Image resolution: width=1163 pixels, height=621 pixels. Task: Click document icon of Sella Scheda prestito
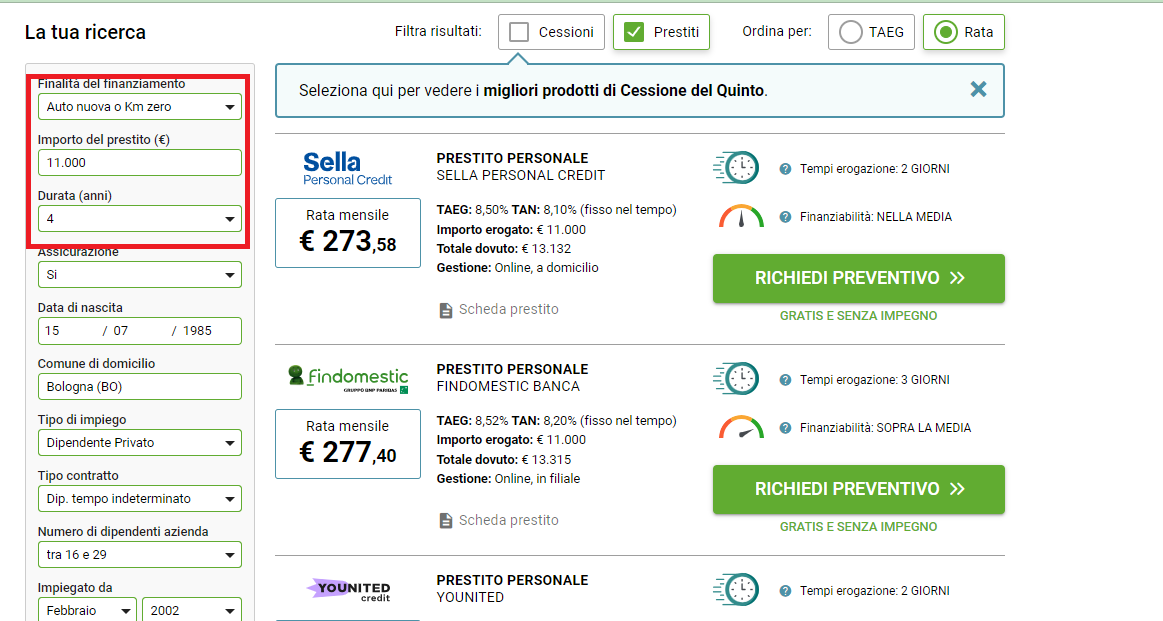[446, 310]
